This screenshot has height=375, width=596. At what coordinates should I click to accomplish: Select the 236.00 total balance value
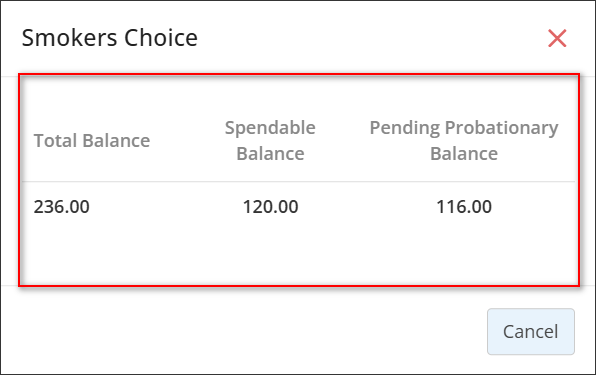click(62, 207)
